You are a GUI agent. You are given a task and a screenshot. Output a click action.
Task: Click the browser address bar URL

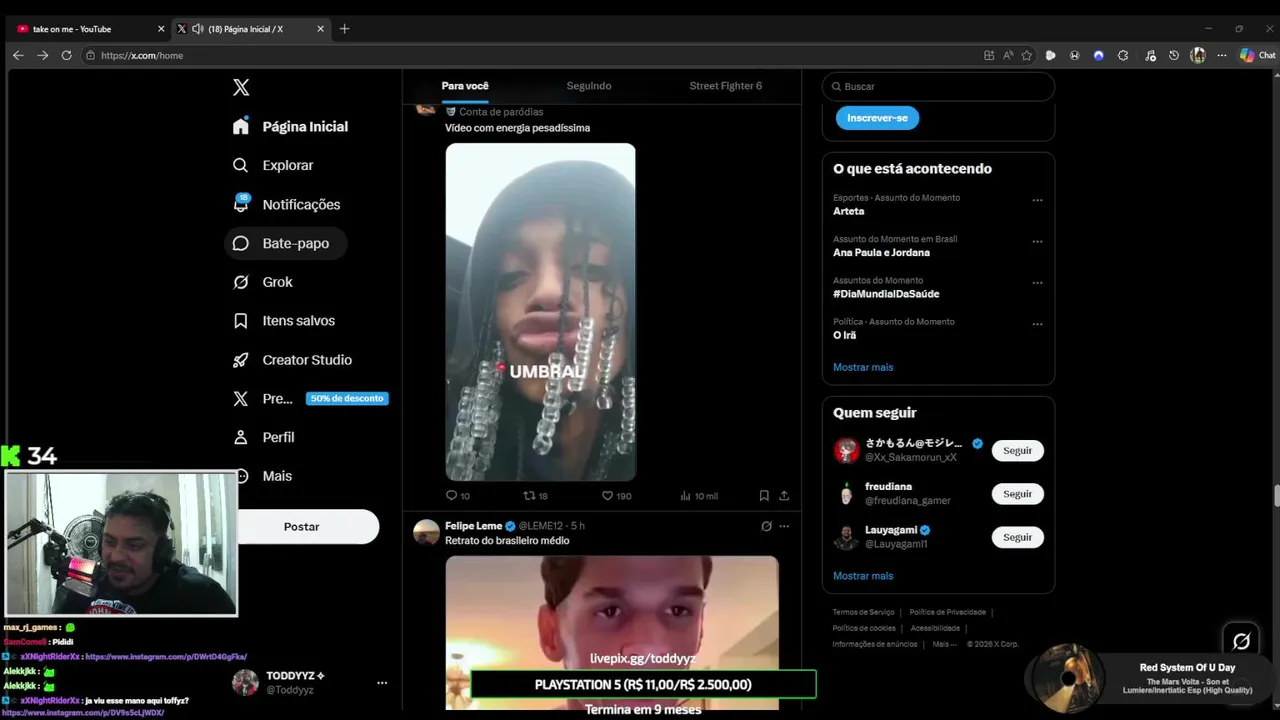click(142, 55)
